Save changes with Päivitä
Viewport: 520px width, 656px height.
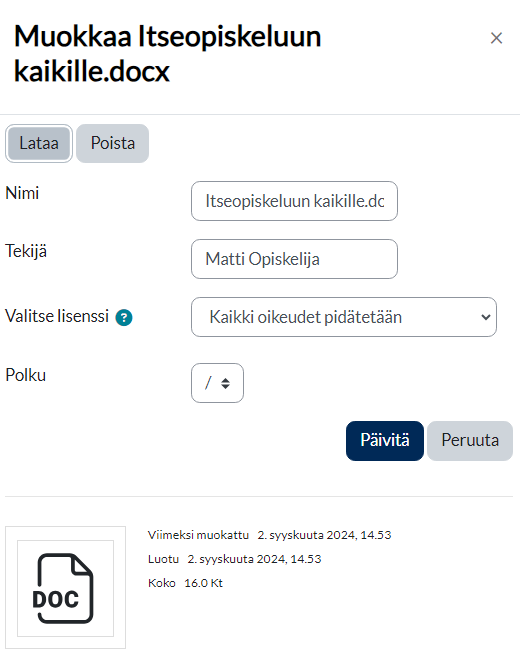click(384, 441)
